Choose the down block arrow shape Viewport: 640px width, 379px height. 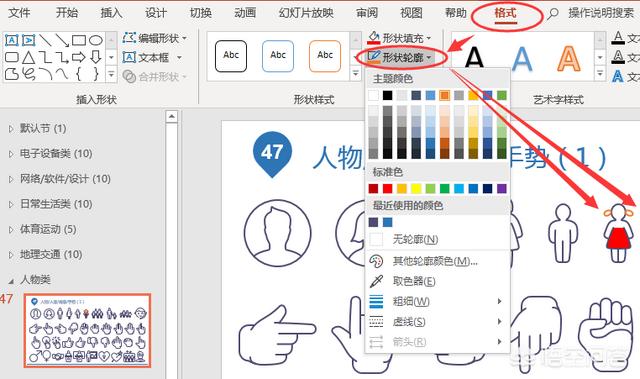[96, 57]
